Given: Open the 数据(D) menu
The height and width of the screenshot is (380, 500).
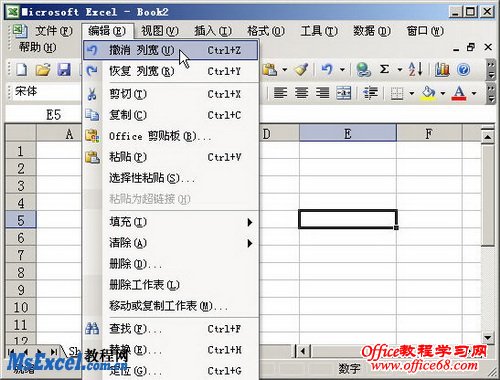Looking at the screenshot, I should pyautogui.click(x=372, y=31).
